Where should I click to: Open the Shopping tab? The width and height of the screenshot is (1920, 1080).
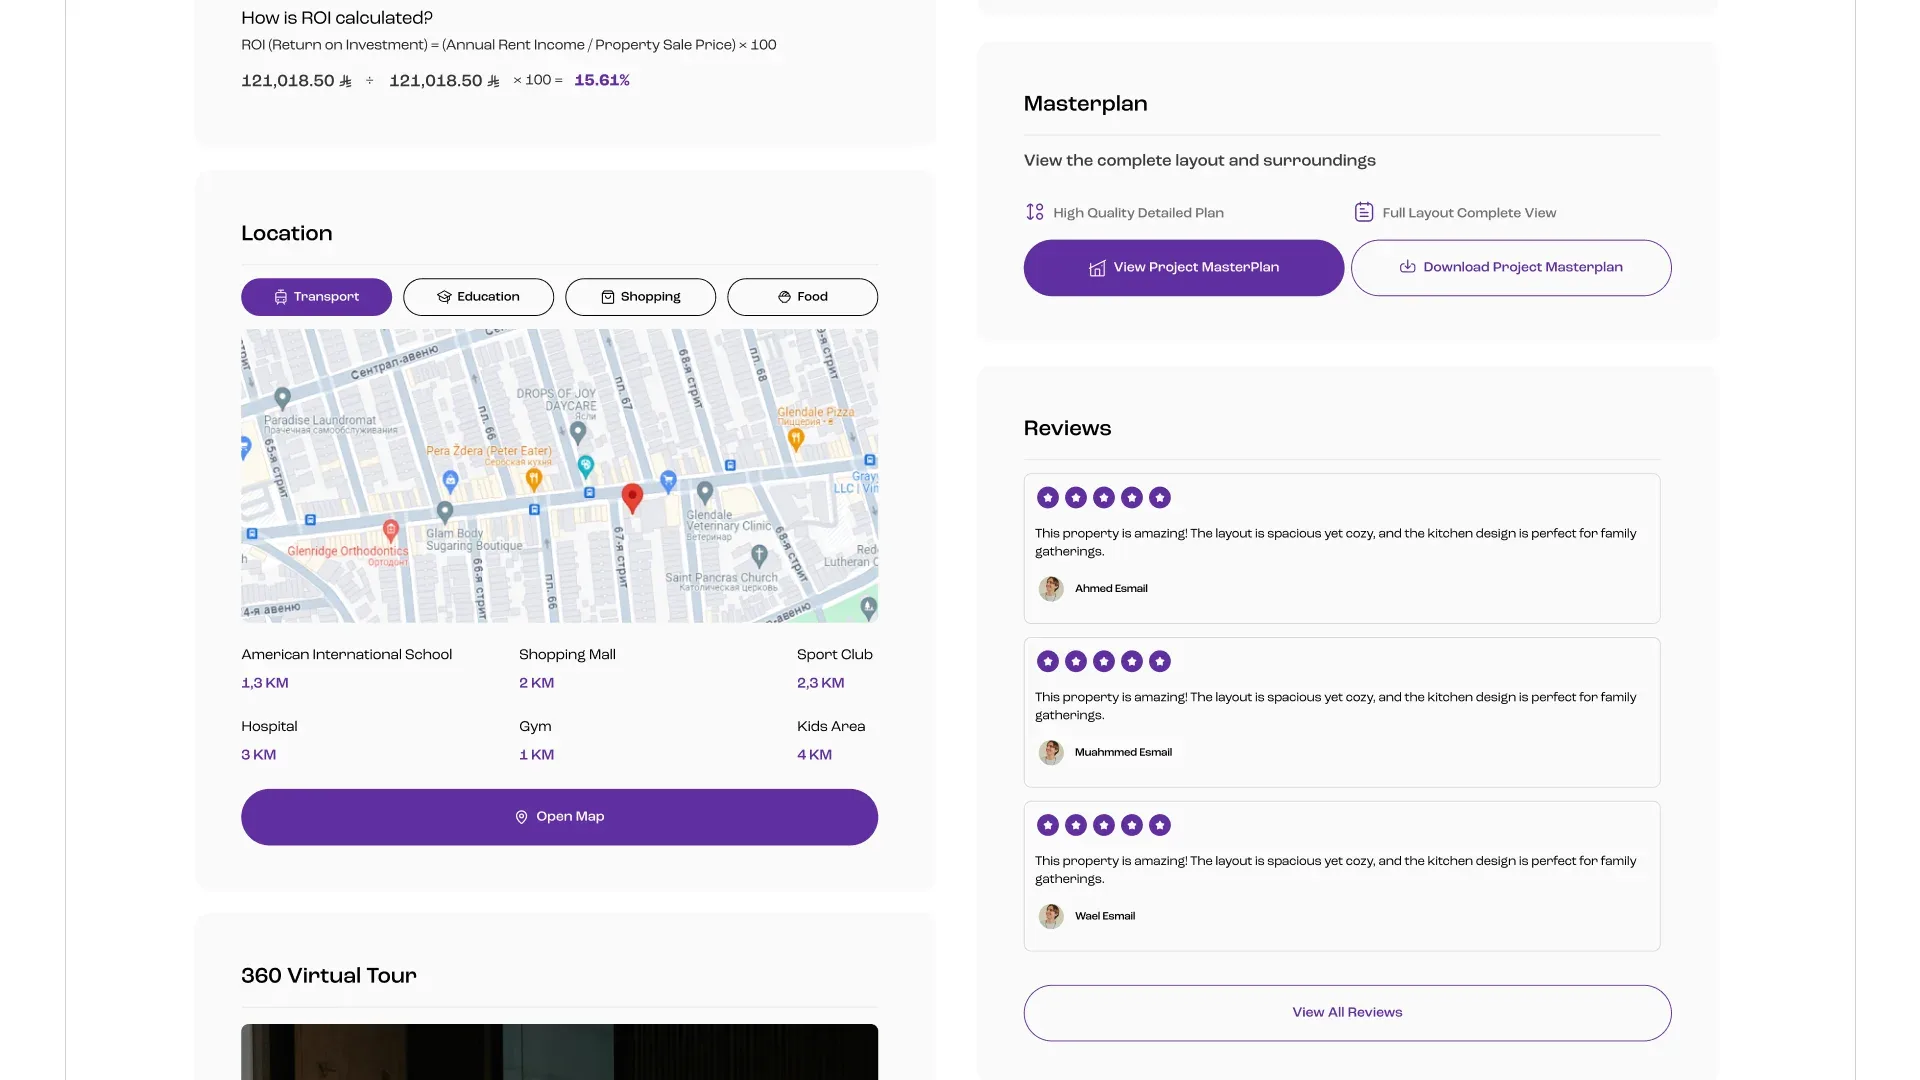640,297
